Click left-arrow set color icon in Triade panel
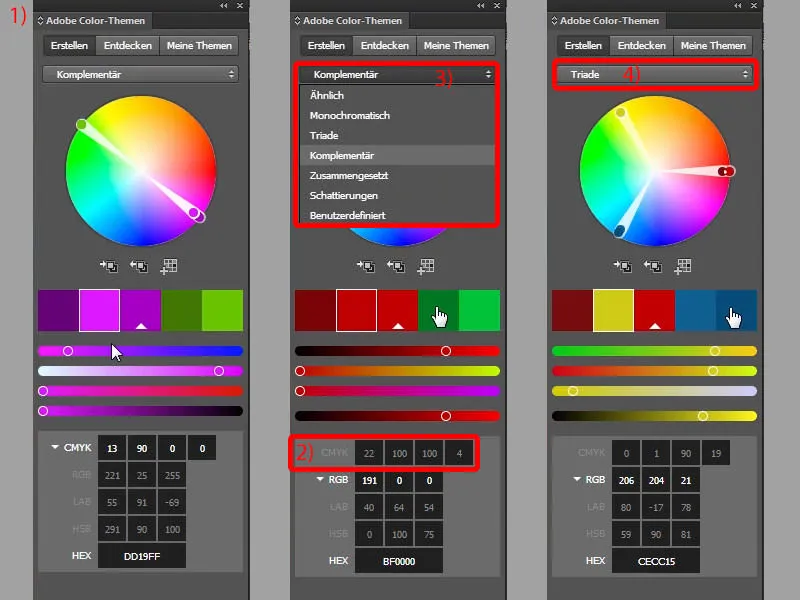The image size is (800, 600). click(x=653, y=265)
